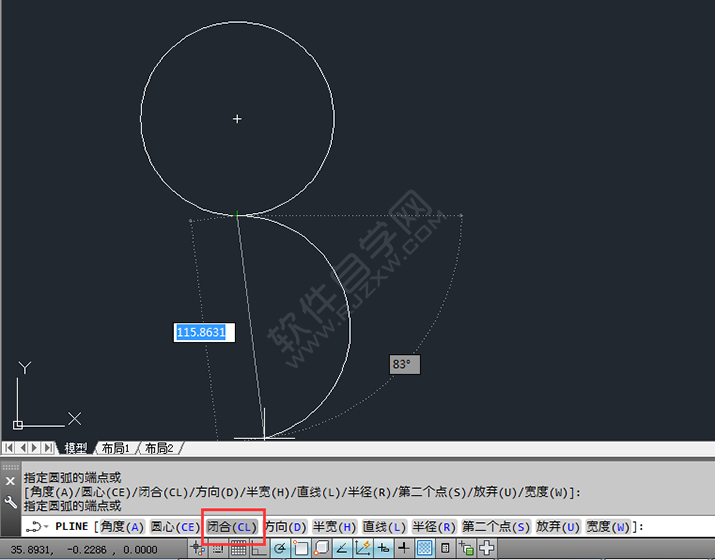715x560 pixels.
Task: Click Dynamic UCS icon with lightning bolt
Action: 363,548
